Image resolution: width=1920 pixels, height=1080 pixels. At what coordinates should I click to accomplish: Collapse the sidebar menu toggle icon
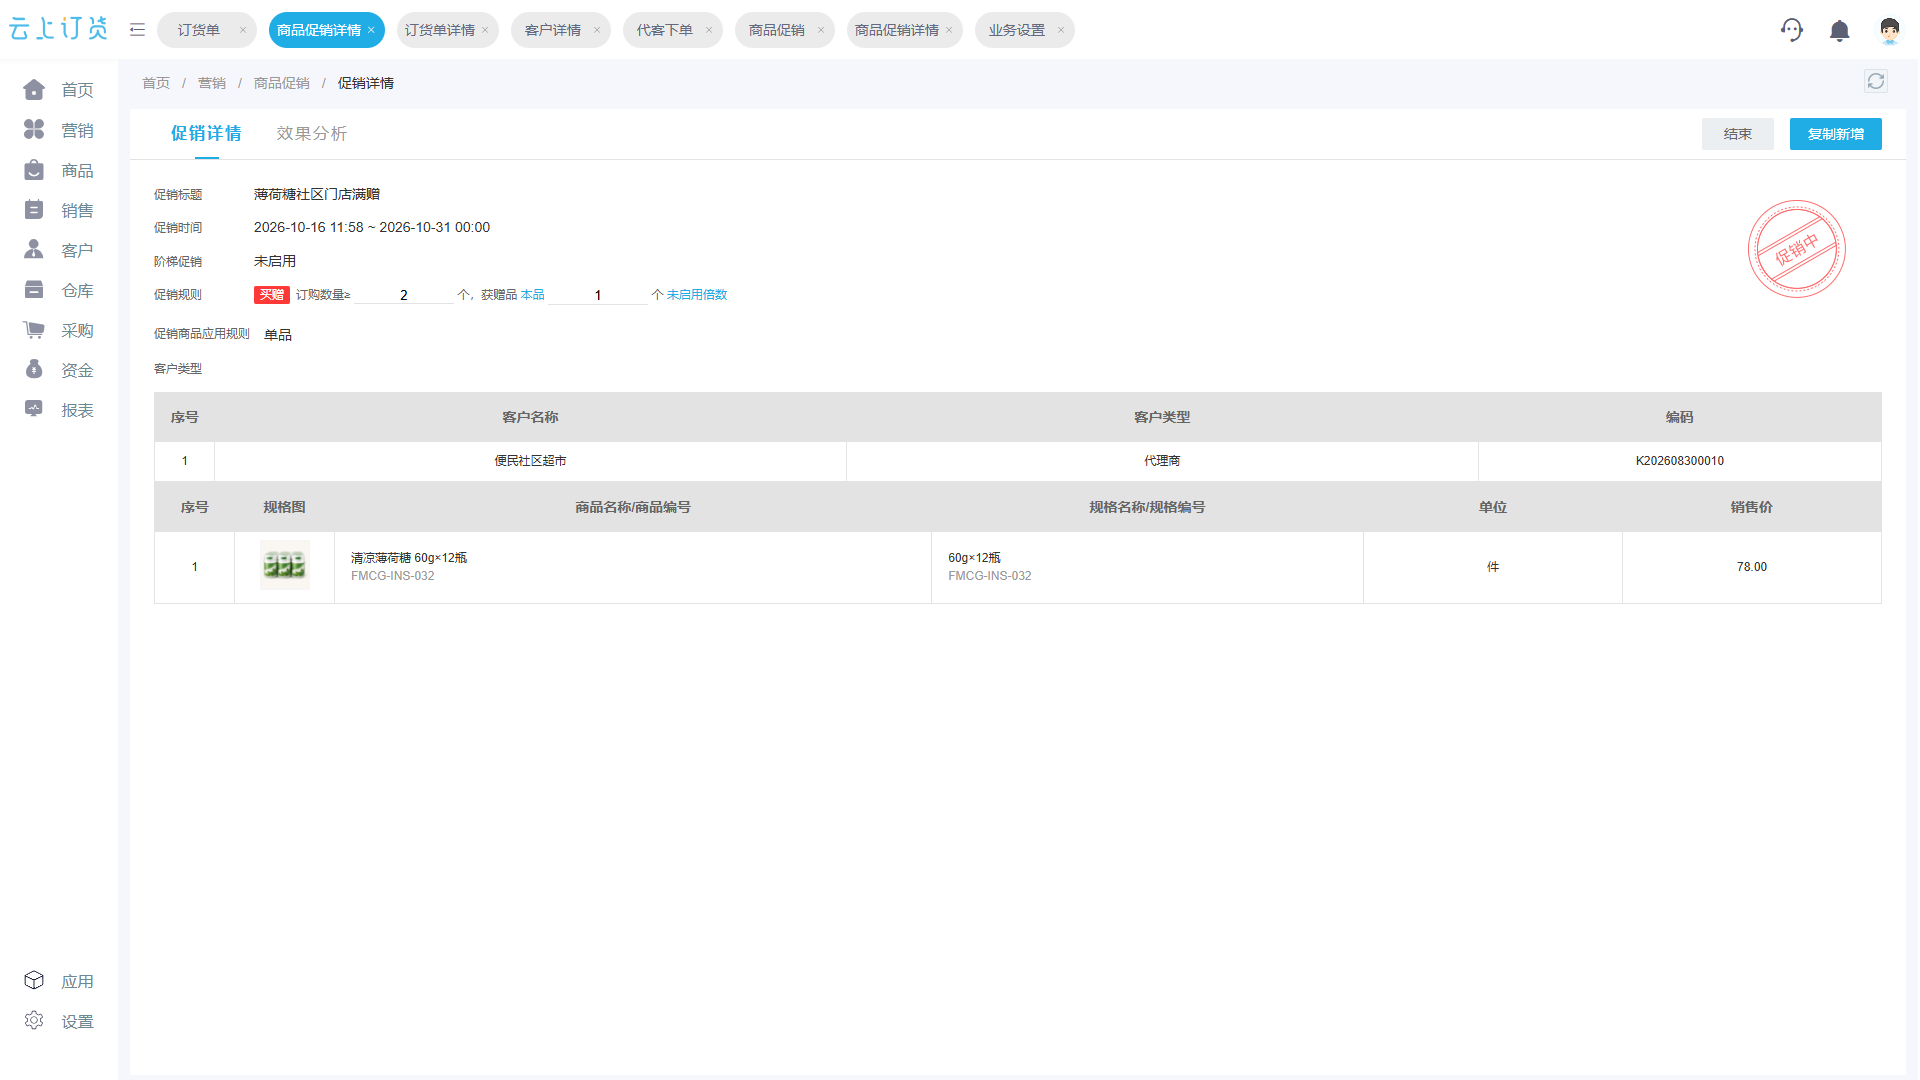click(138, 30)
